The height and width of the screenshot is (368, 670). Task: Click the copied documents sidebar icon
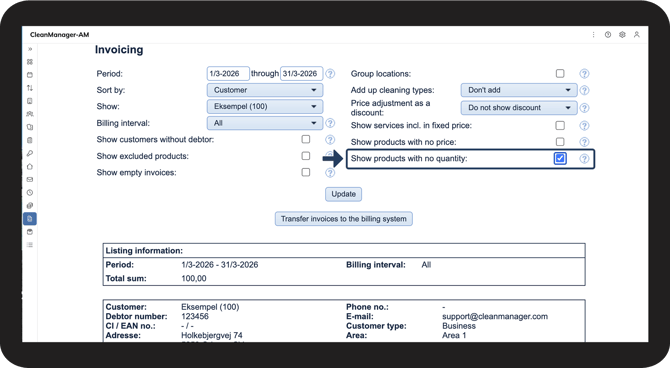coord(30,127)
